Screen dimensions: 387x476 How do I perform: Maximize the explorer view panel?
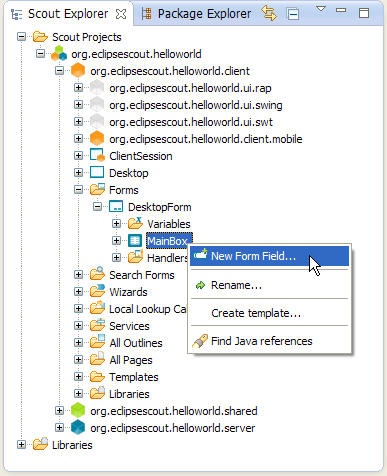(364, 13)
